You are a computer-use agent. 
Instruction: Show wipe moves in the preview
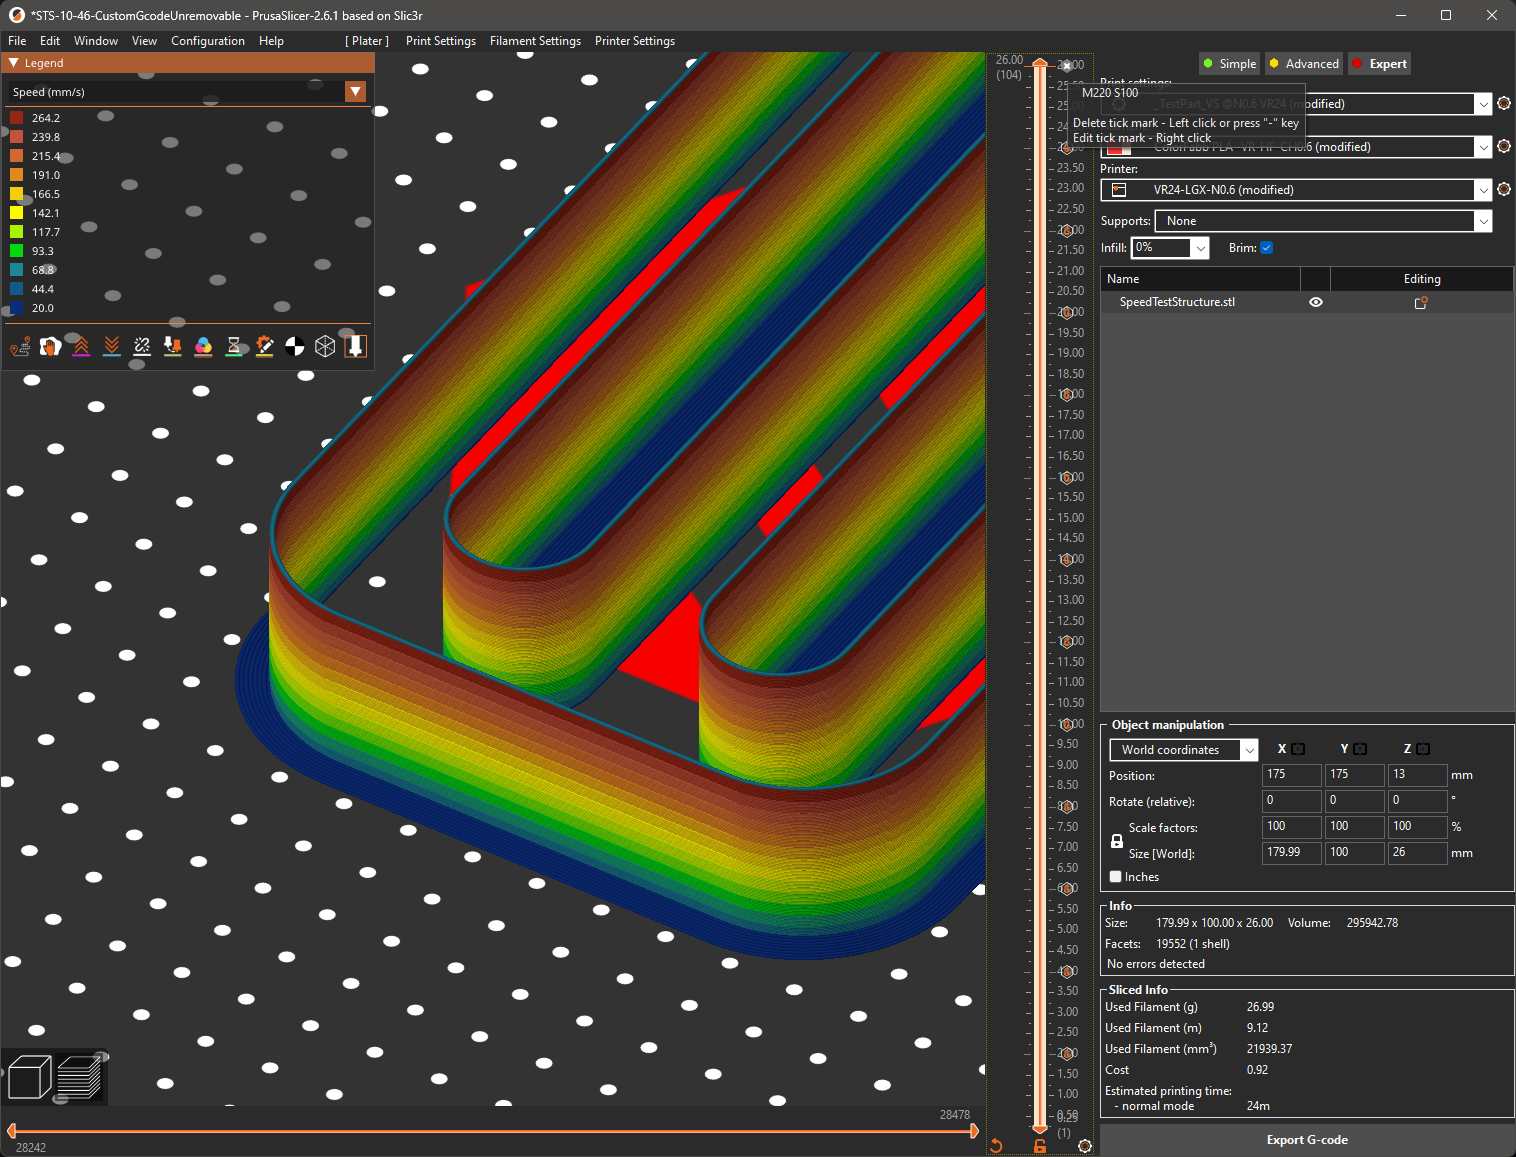[50, 346]
